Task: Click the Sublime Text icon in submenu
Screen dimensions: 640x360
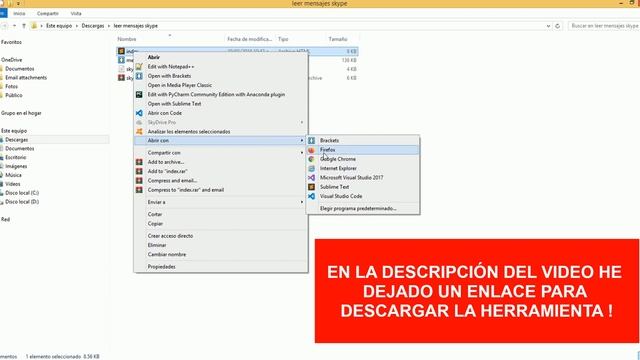Action: tap(311, 187)
